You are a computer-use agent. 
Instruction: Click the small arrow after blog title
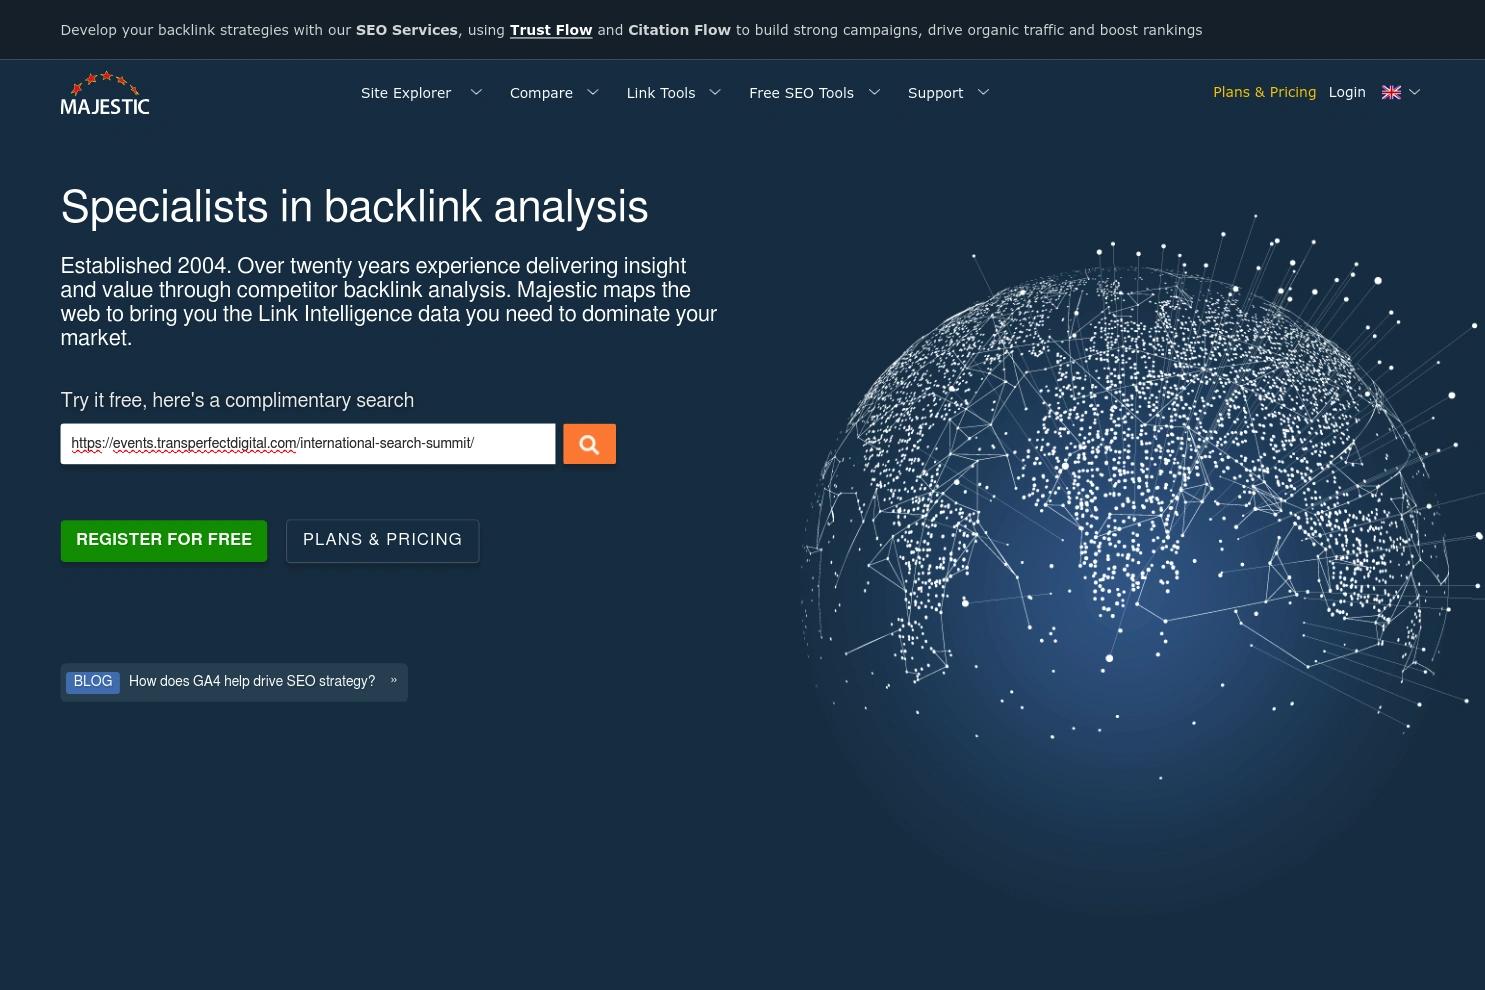tap(394, 680)
